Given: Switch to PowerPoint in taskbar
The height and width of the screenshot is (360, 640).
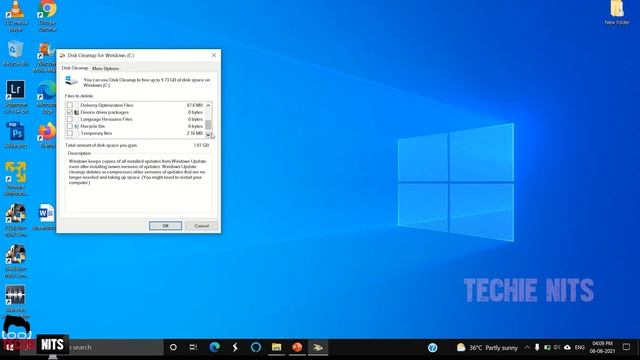Looking at the screenshot, I should [297, 347].
